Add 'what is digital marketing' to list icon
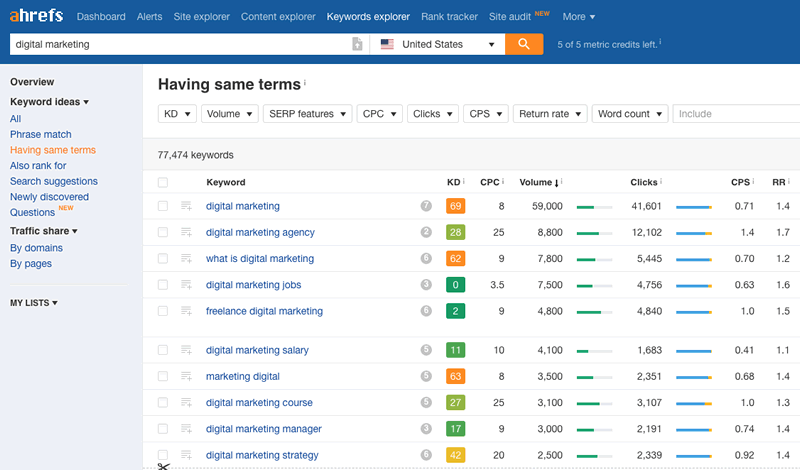The image size is (800, 470). 186,258
